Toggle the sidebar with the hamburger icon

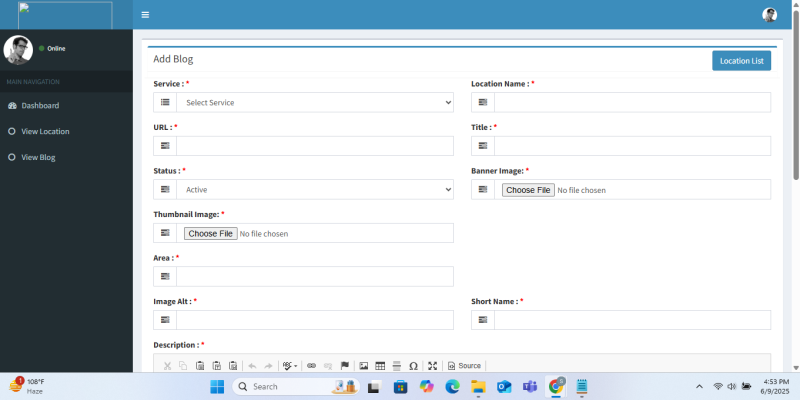(145, 15)
